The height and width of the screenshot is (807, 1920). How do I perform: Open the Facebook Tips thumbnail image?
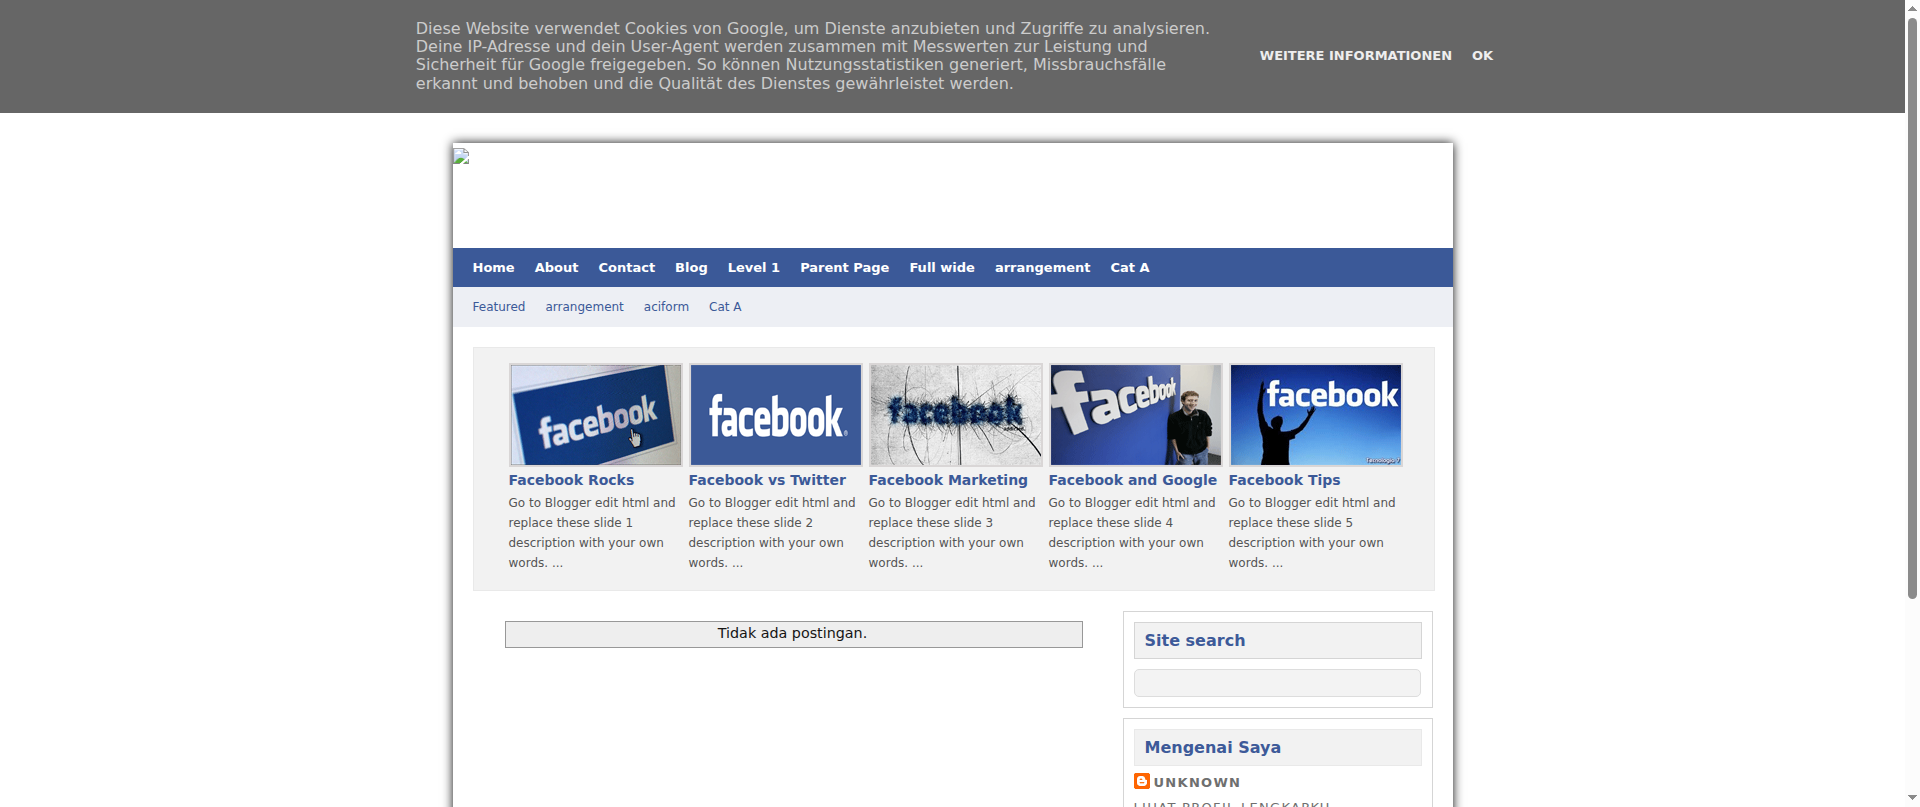[1316, 415]
